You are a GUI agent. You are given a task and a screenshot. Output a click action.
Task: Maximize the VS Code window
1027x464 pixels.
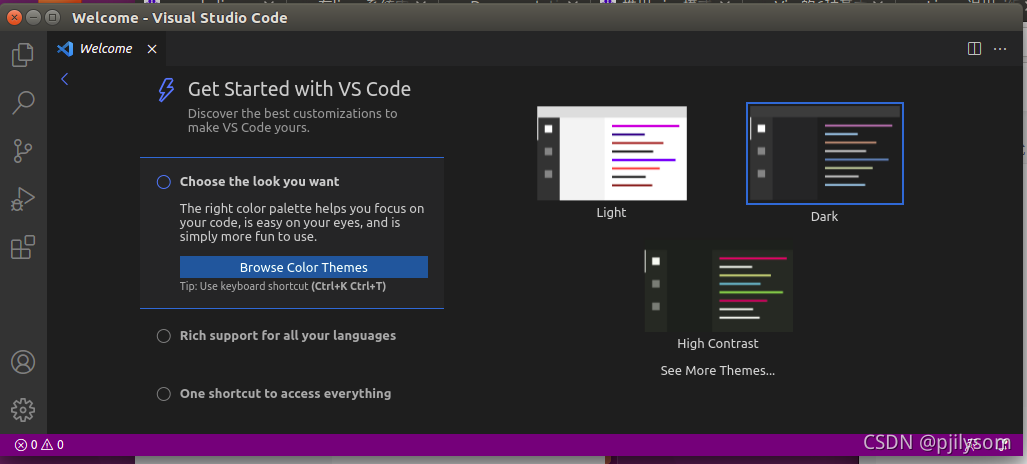(53, 17)
